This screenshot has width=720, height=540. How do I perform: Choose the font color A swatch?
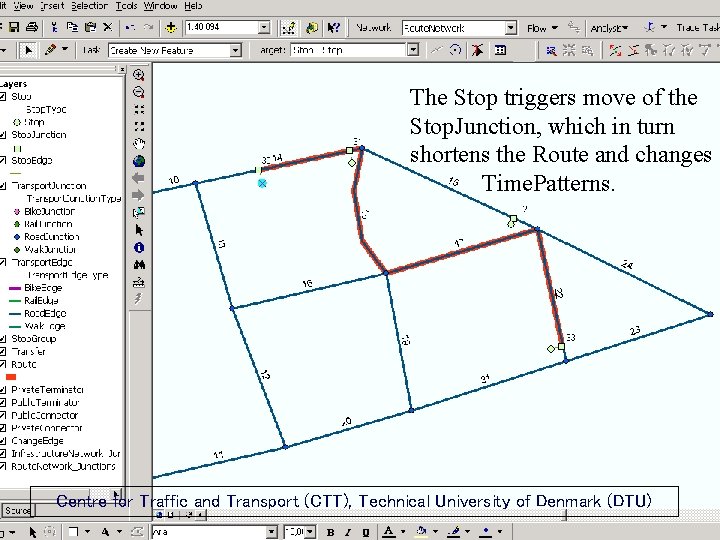[388, 532]
